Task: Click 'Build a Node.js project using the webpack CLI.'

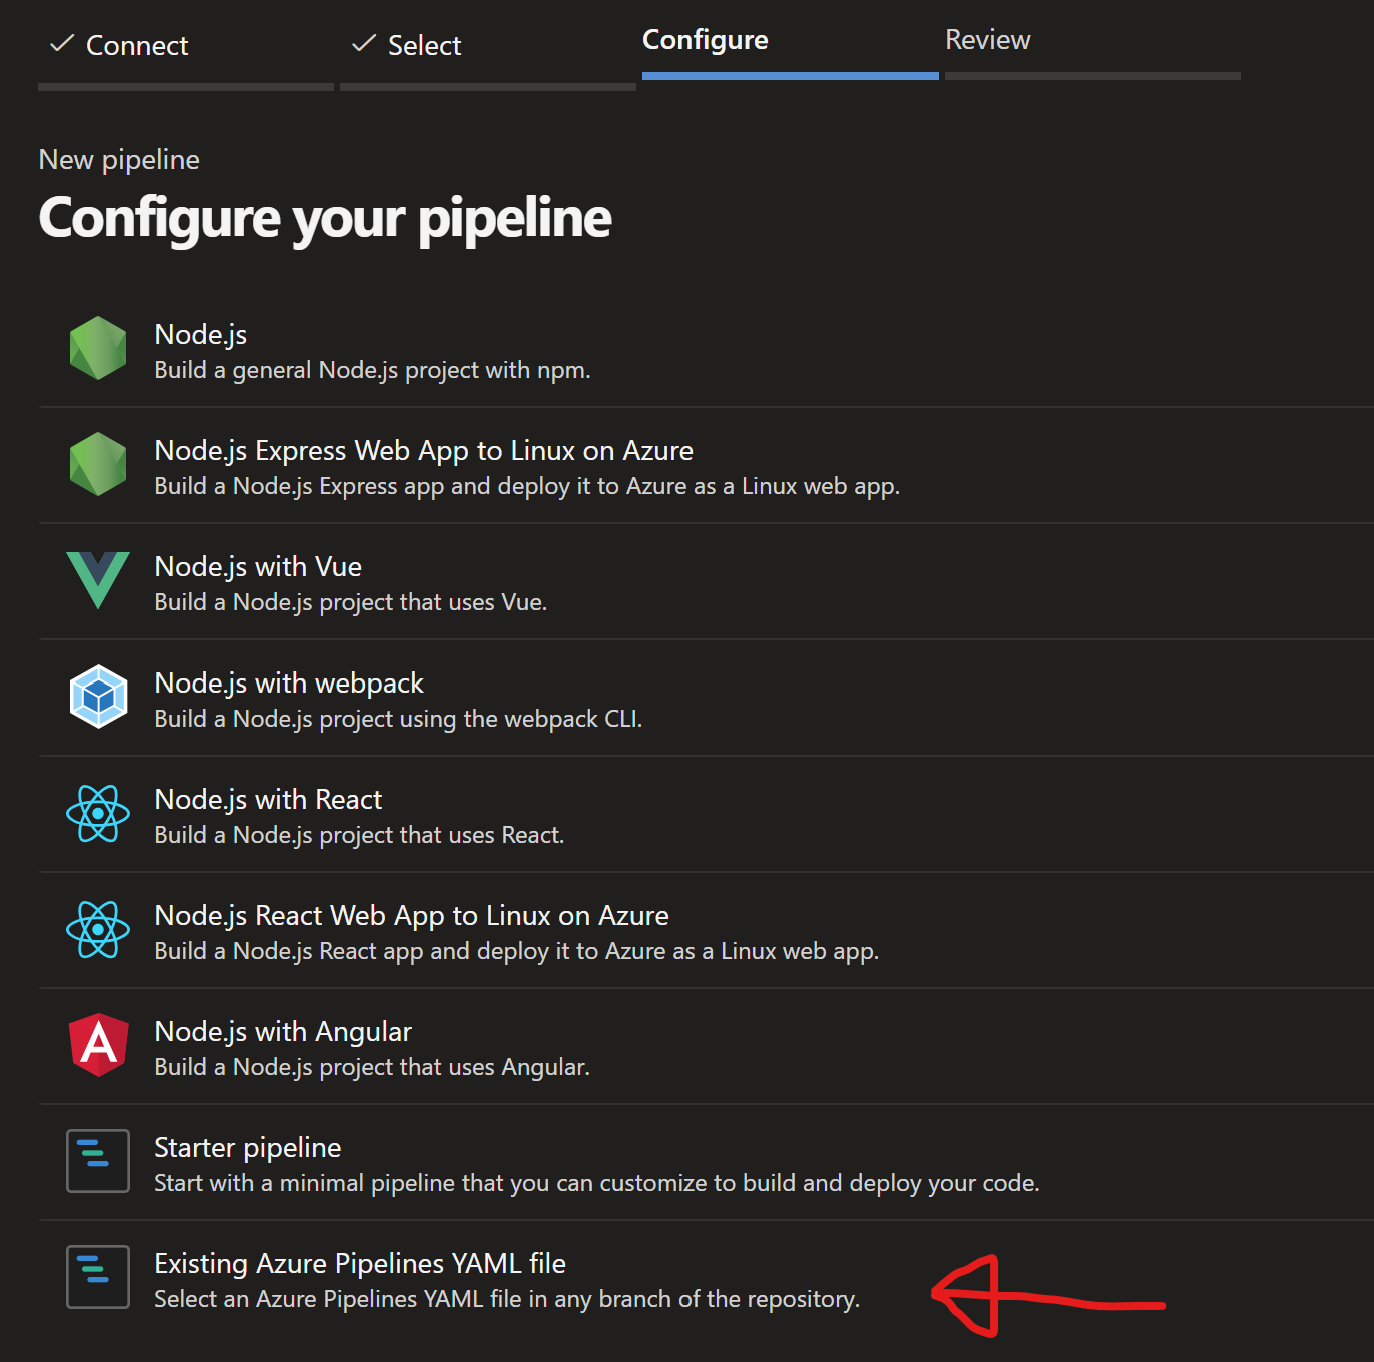Action: (x=398, y=719)
